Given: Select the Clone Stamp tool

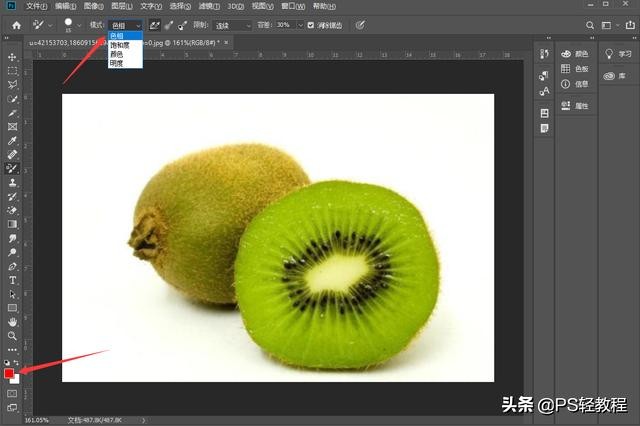Looking at the screenshot, I should 12,182.
